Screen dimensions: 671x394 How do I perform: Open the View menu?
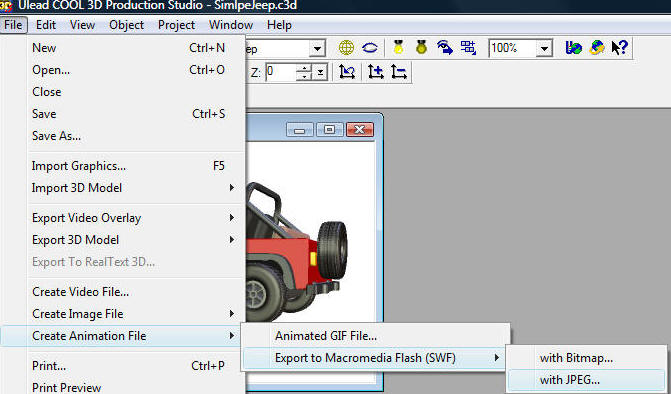click(x=82, y=25)
